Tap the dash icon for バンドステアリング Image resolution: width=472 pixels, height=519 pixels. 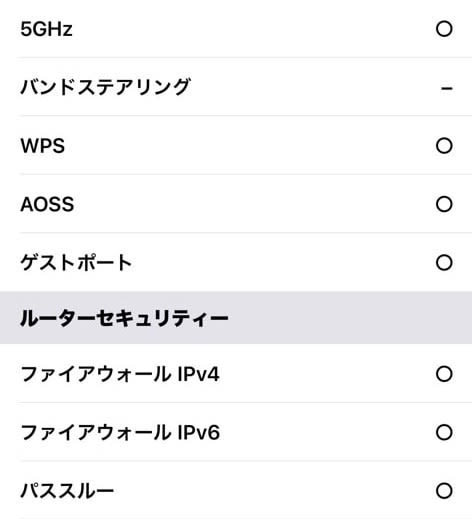(446, 88)
